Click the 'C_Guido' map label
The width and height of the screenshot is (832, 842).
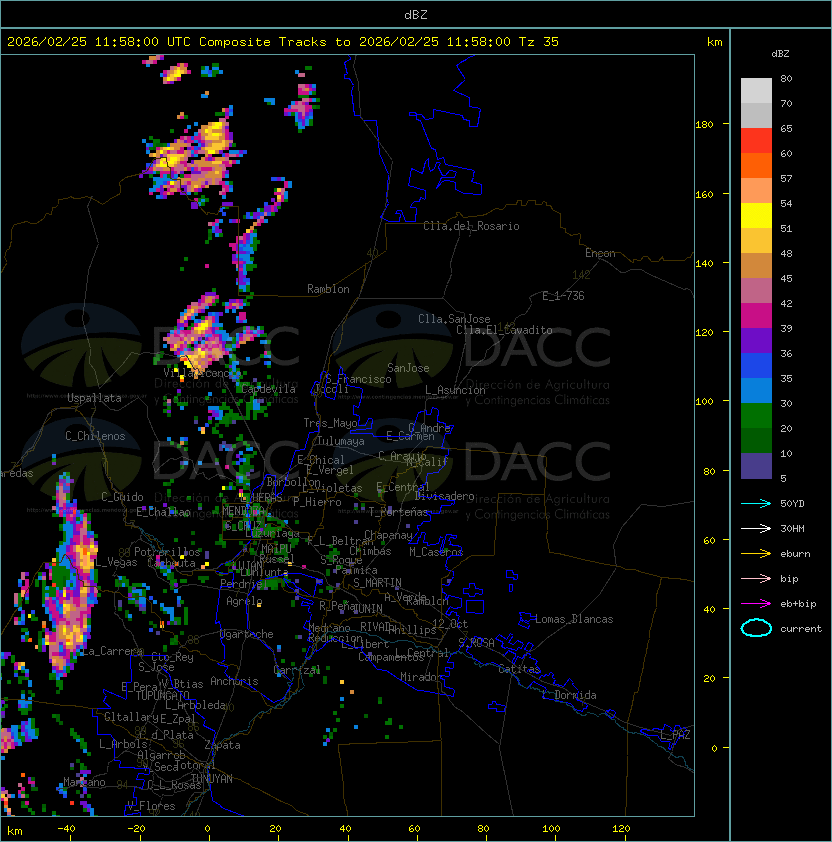[x=122, y=497]
